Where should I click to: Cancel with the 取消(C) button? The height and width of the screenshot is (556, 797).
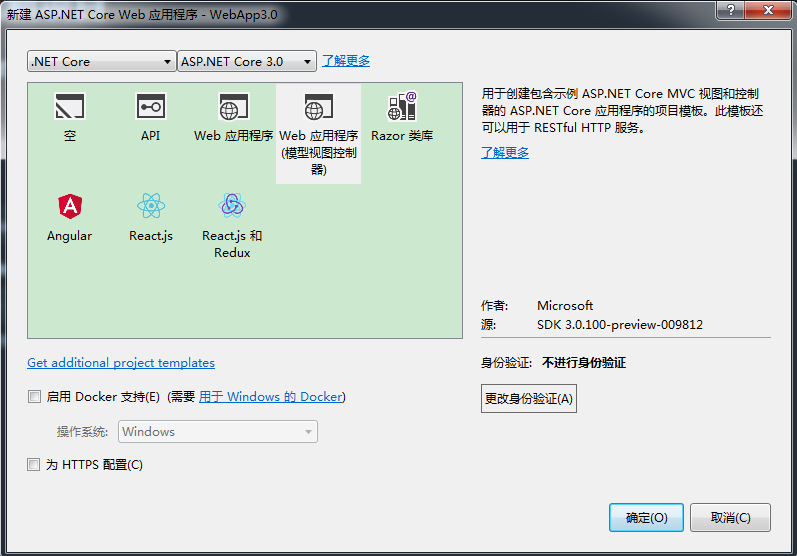point(730,517)
